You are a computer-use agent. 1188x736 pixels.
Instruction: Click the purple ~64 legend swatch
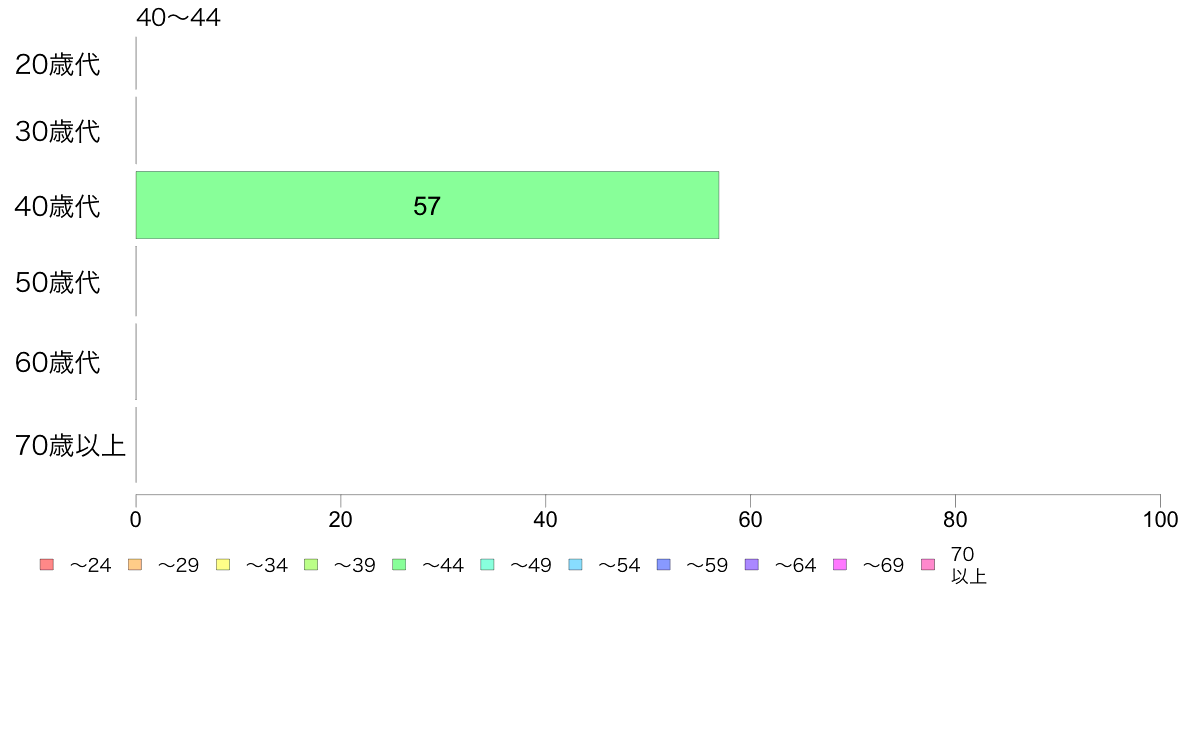click(752, 565)
